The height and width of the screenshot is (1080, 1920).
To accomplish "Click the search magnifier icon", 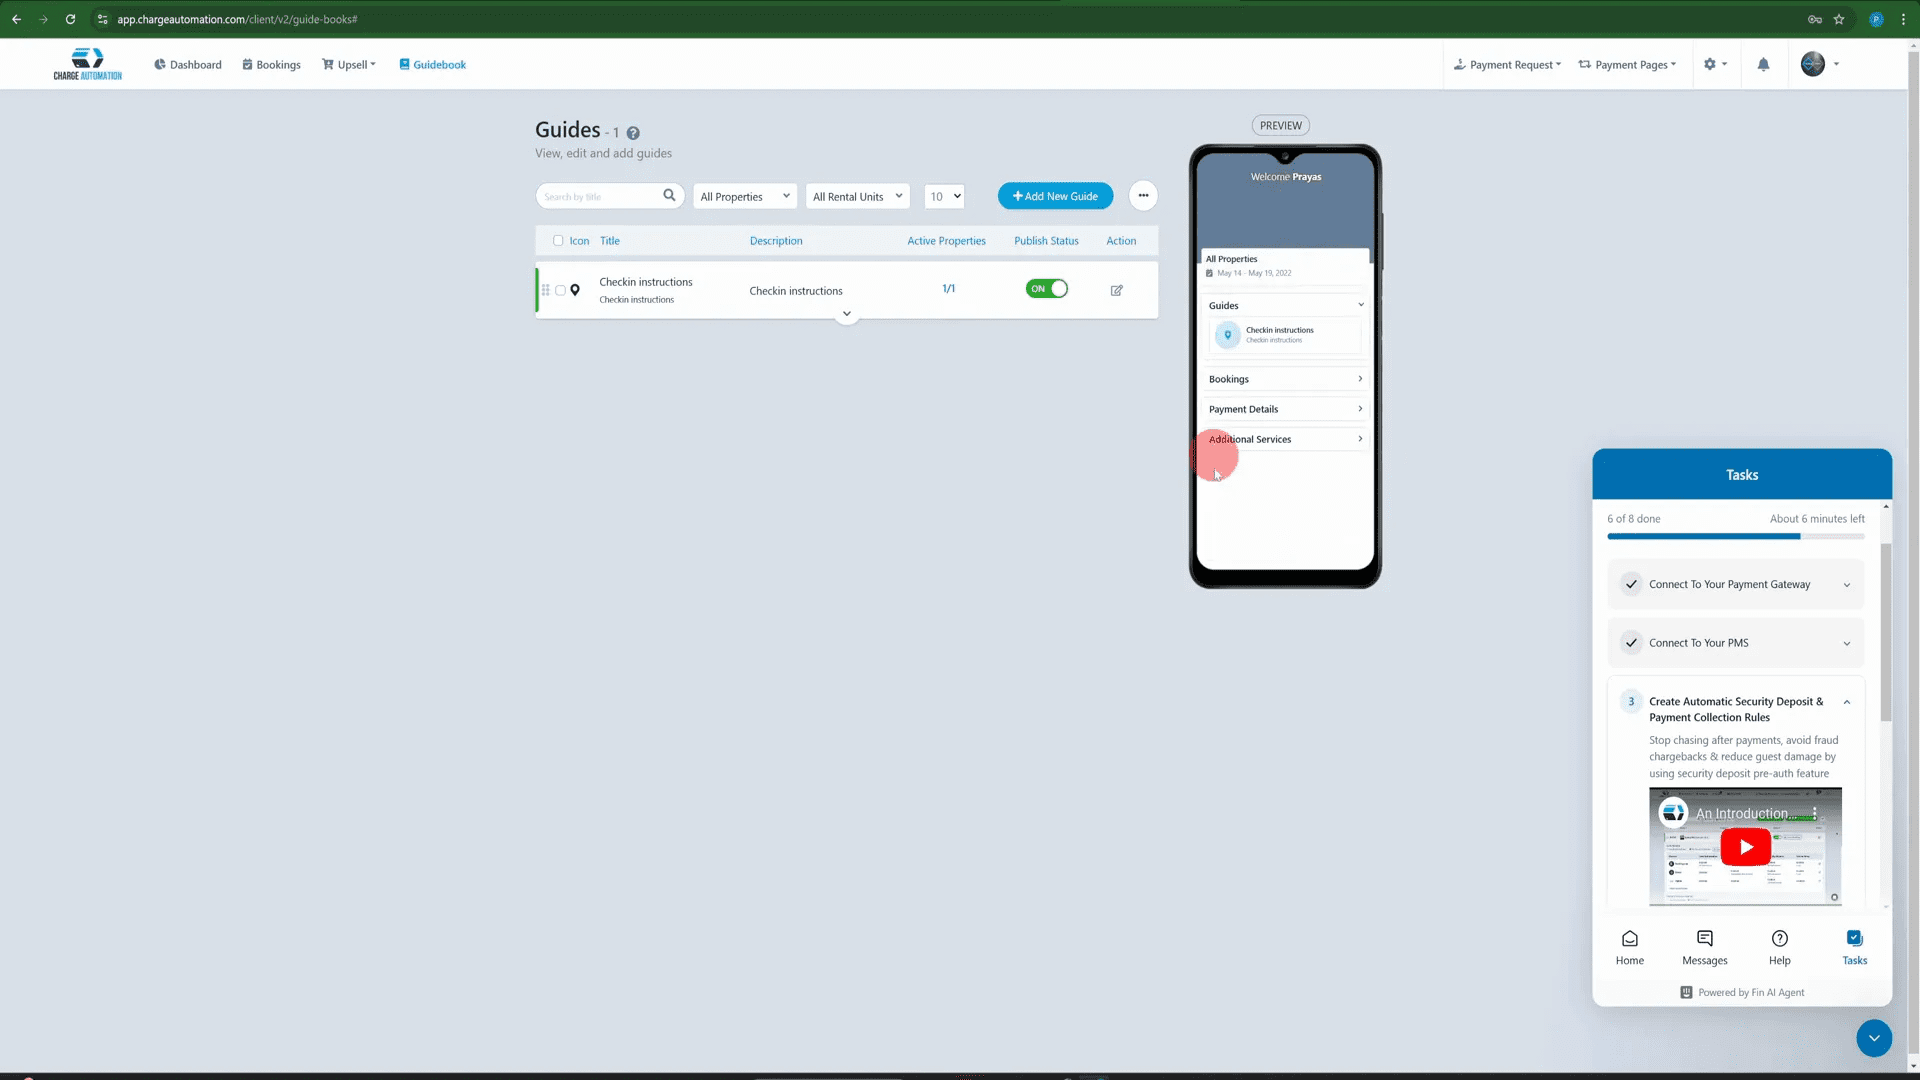I will pyautogui.click(x=669, y=195).
